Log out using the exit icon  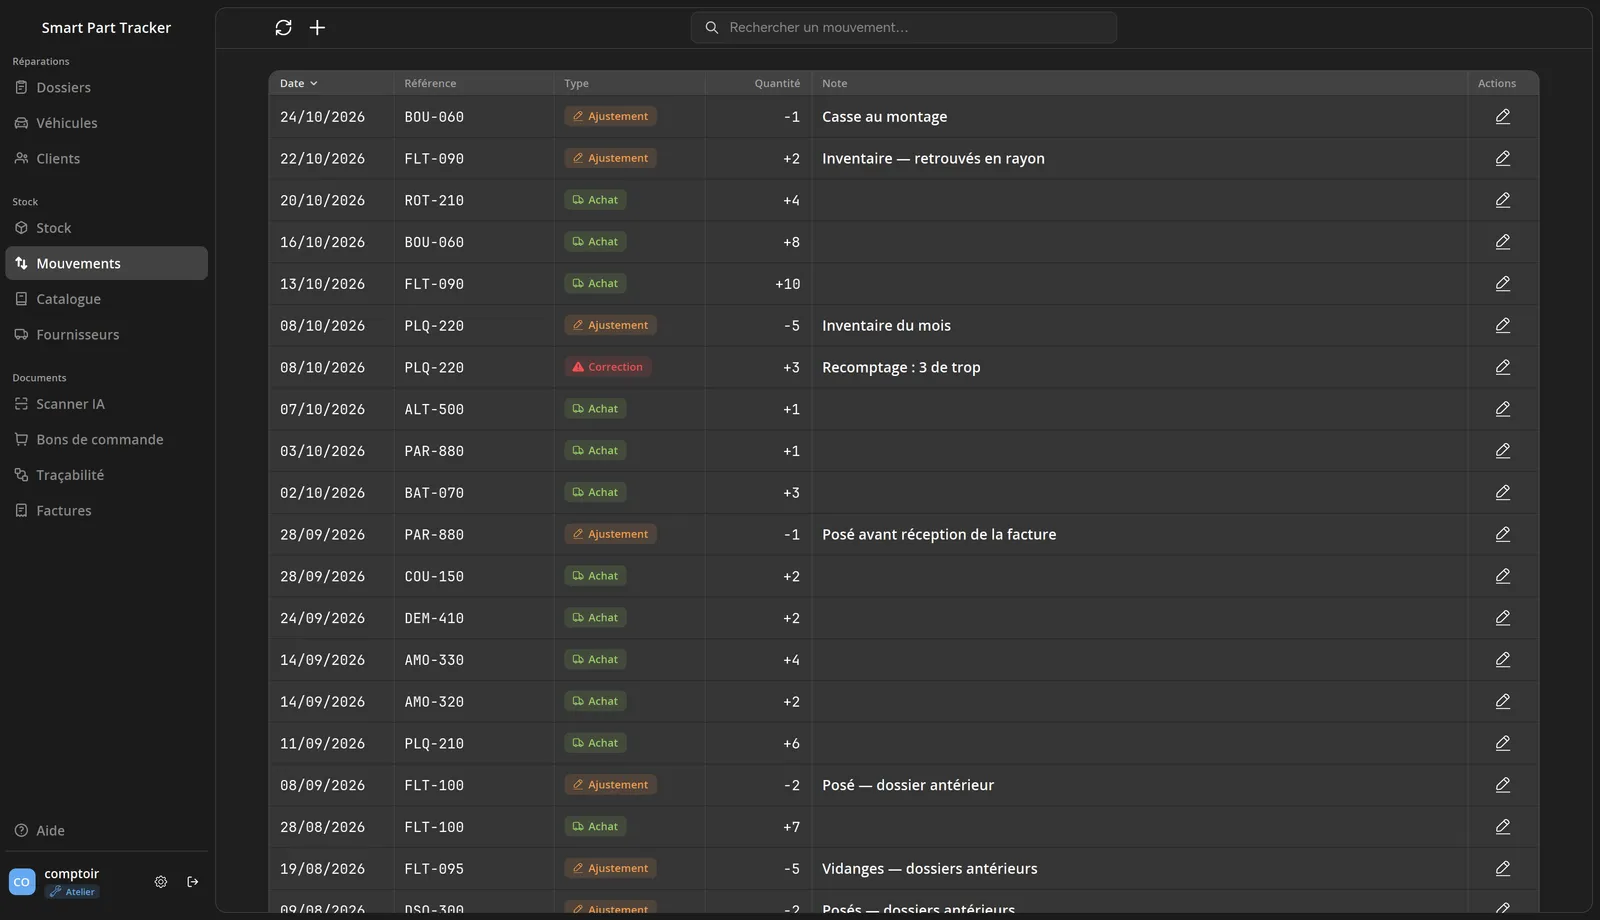tap(193, 882)
